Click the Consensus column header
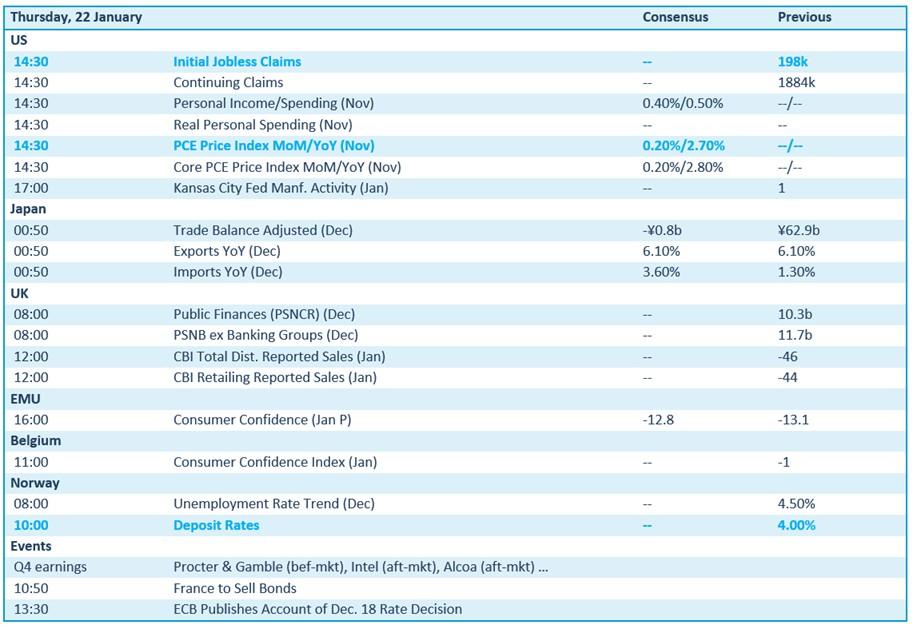 click(x=675, y=17)
